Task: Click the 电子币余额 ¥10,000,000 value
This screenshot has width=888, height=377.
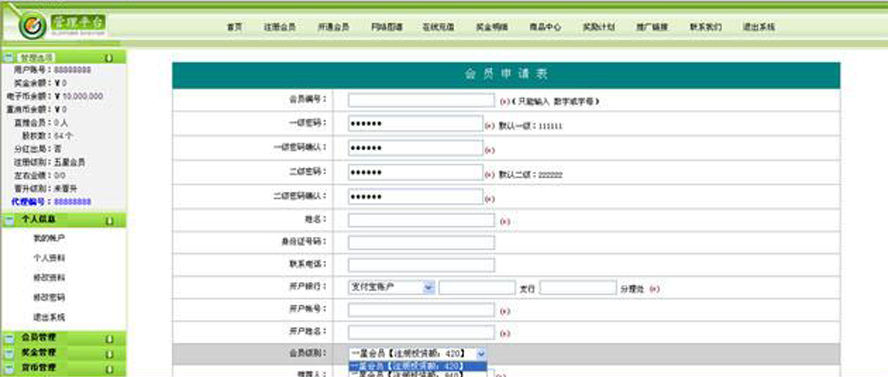Action: (79, 97)
